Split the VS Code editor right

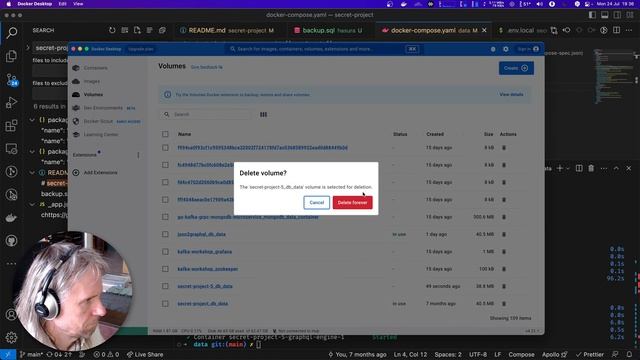616,30
